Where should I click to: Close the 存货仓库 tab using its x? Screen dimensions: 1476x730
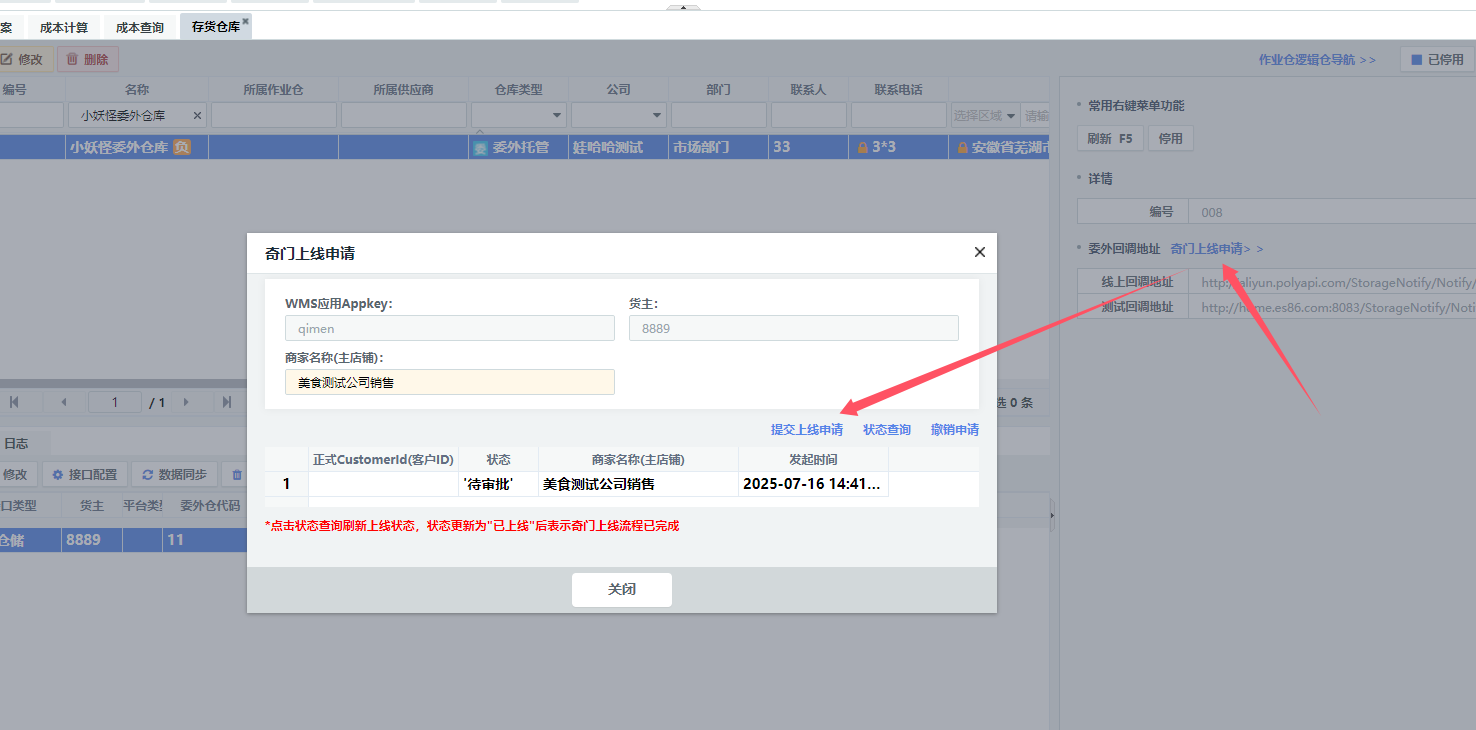click(x=245, y=21)
